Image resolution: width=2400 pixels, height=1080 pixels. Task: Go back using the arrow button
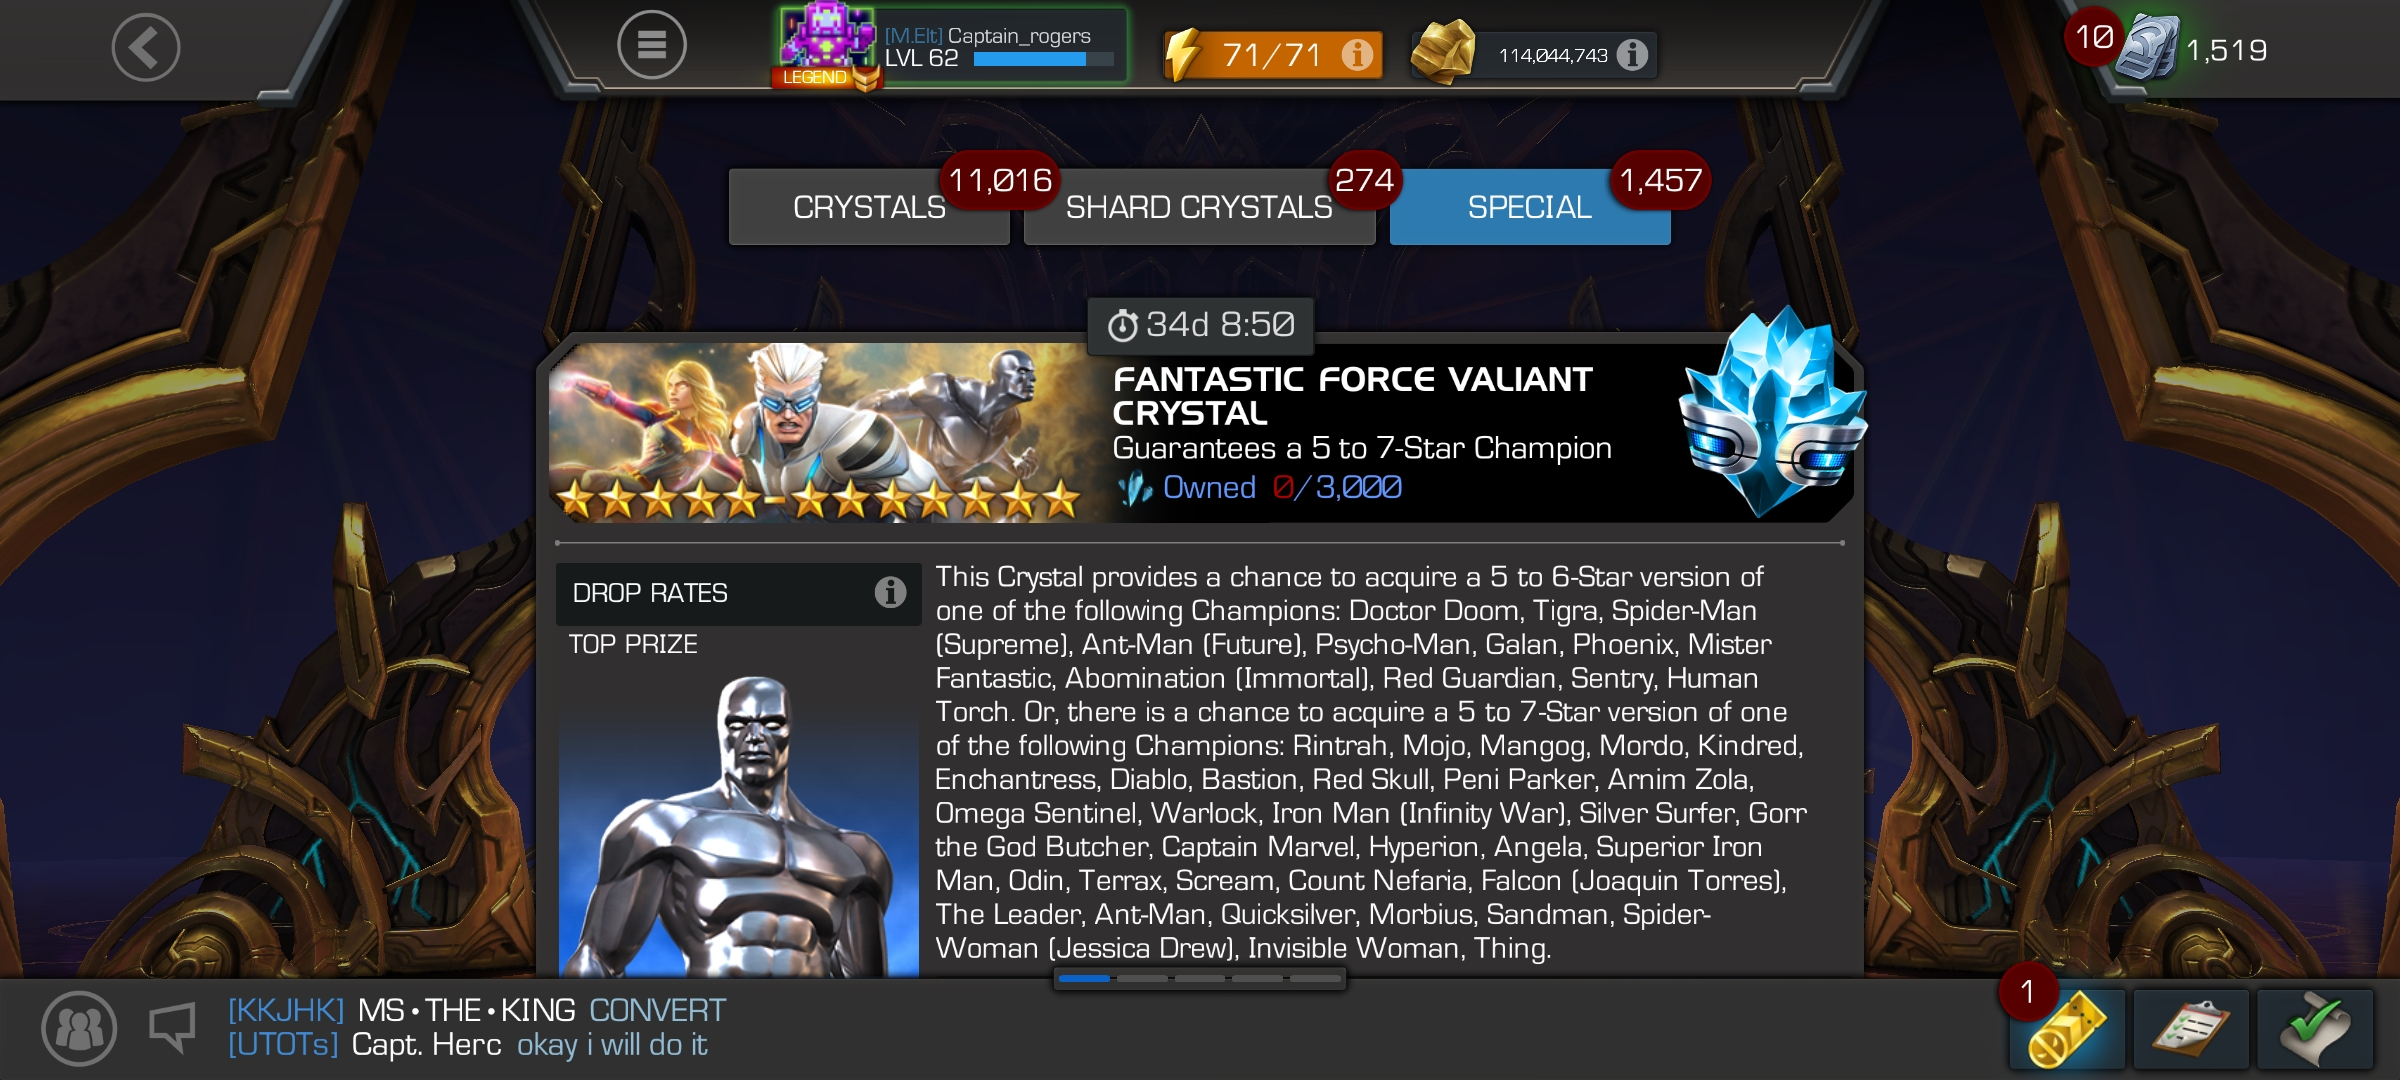146,47
